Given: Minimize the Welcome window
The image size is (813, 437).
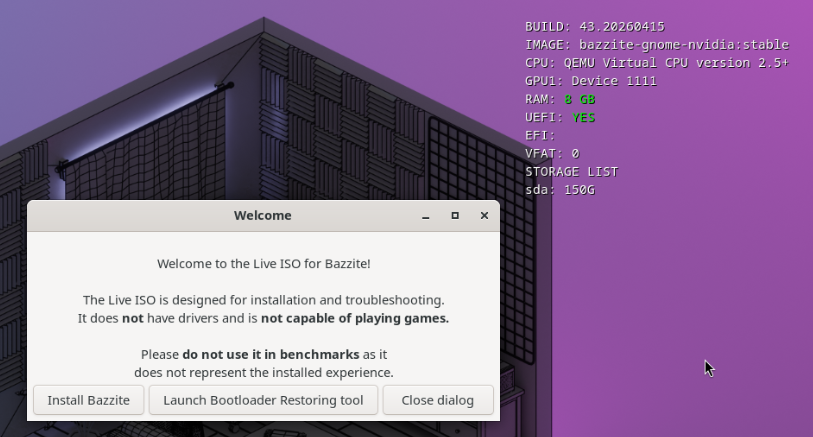Looking at the screenshot, I should (x=426, y=216).
